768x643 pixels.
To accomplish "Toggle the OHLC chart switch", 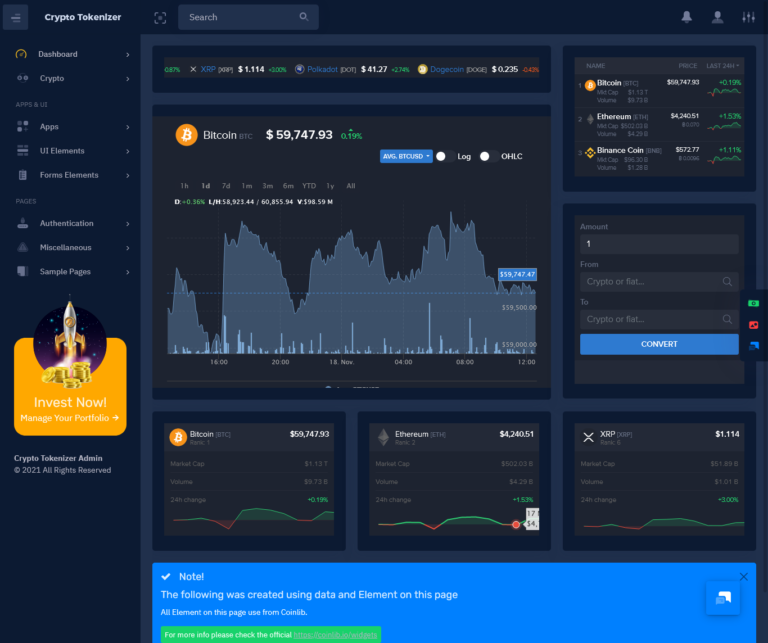I will (489, 156).
